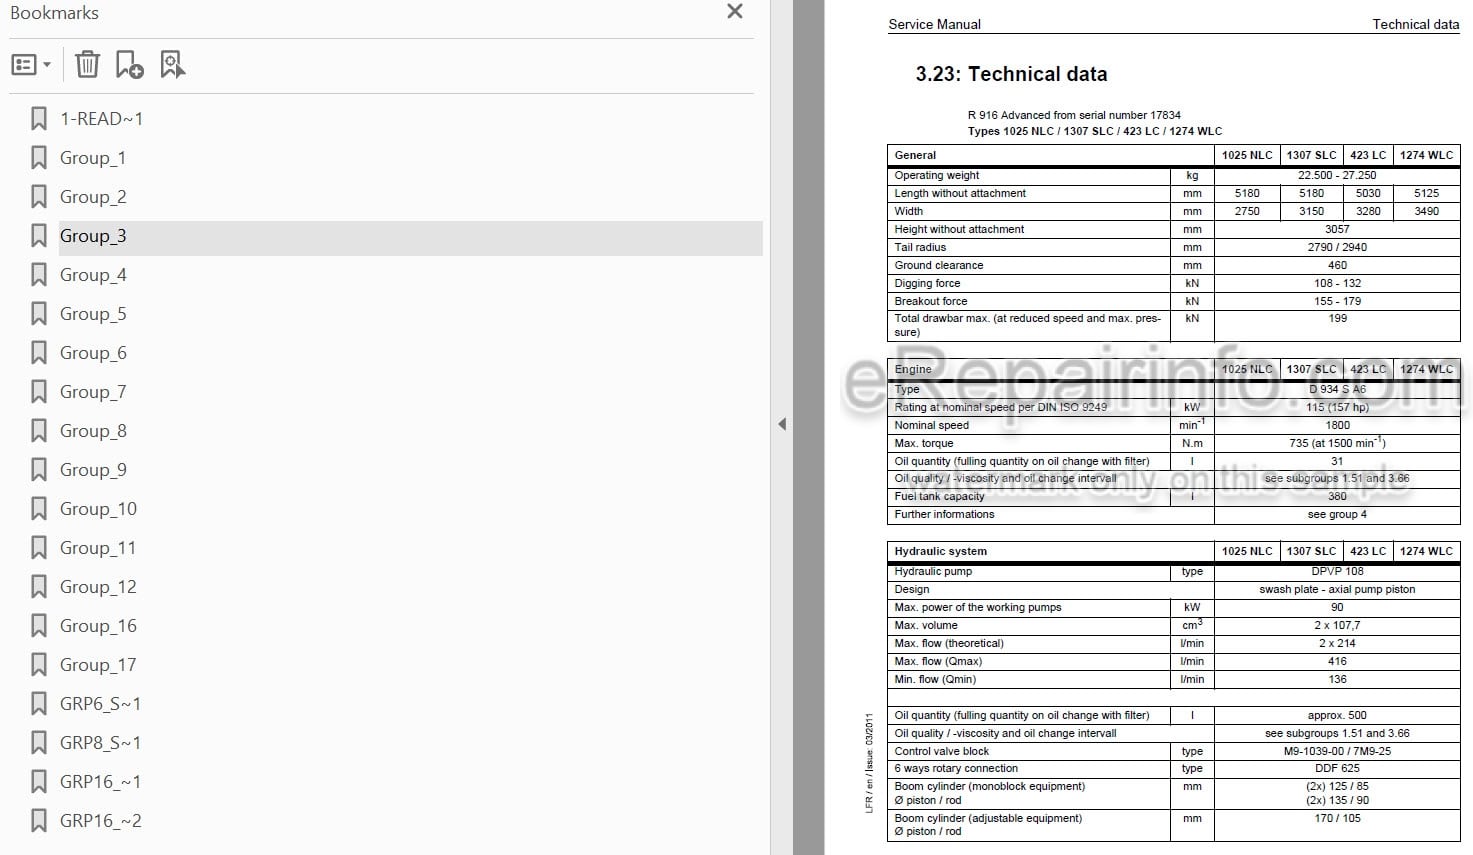Click bookmark icon beside Group_5

click(x=39, y=314)
